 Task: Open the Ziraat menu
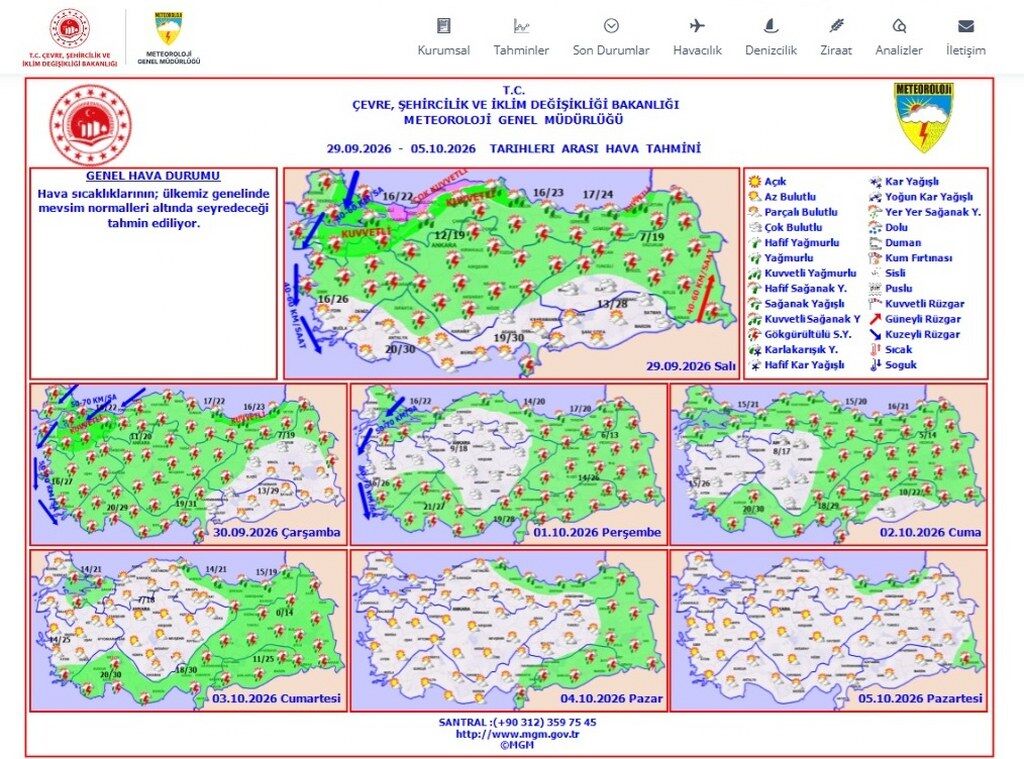(x=836, y=50)
